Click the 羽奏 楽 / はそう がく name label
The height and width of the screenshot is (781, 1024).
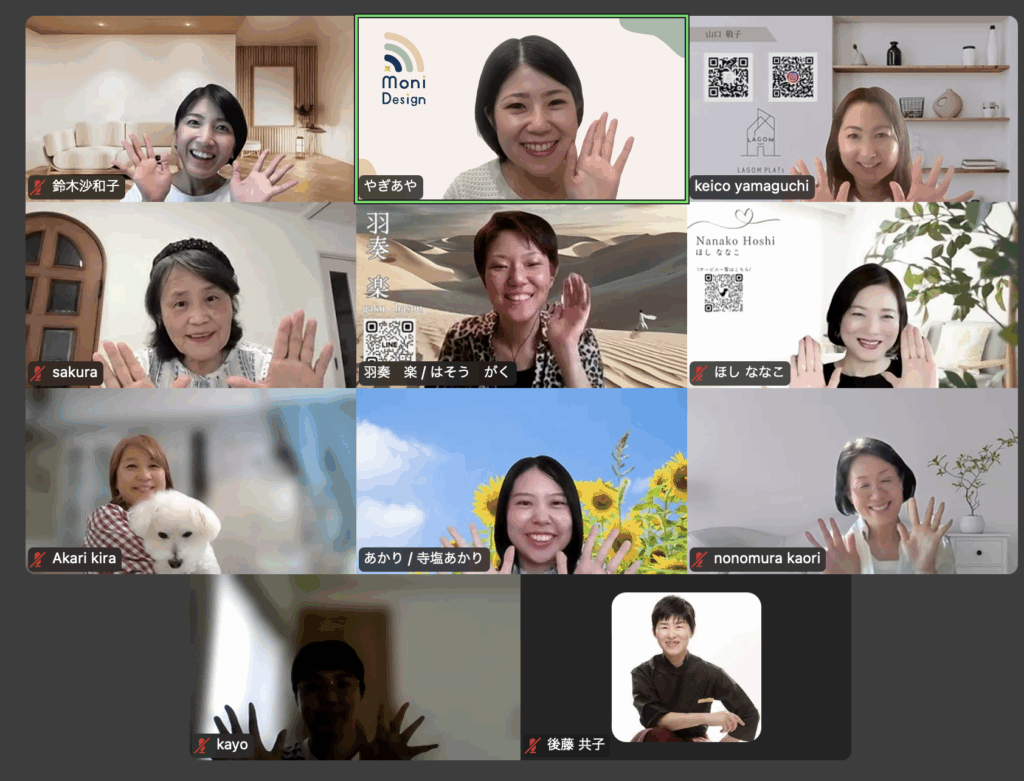tap(434, 373)
